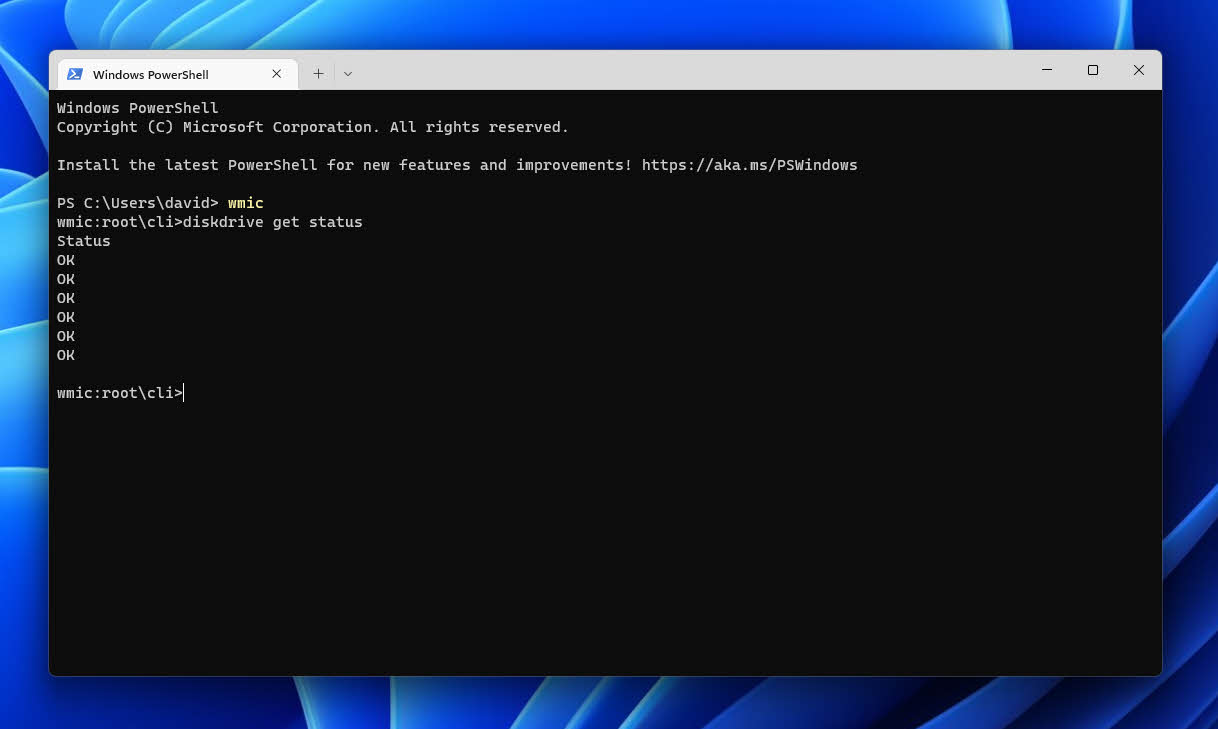
Task: Click the PS C:\Users\david> prompt
Action: [x=138, y=203]
